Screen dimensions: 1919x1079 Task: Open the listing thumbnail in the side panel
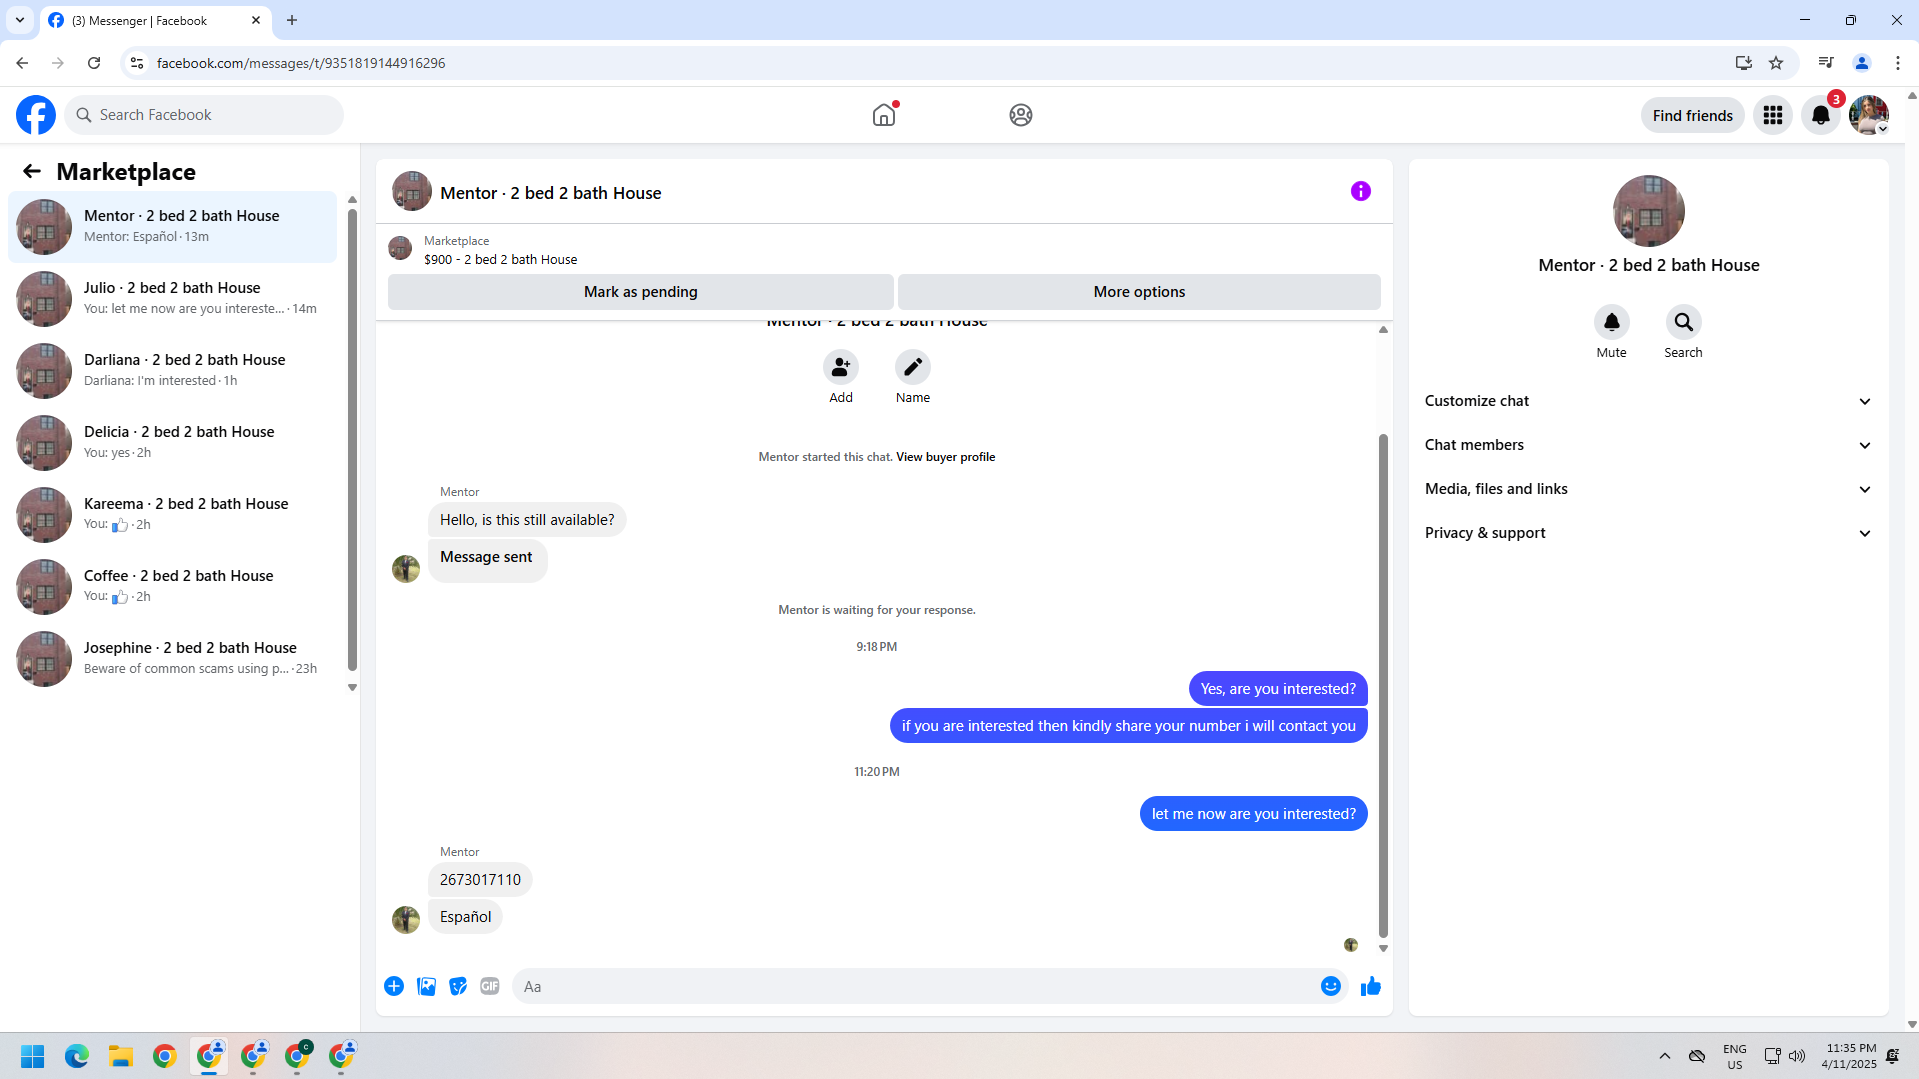click(1649, 211)
